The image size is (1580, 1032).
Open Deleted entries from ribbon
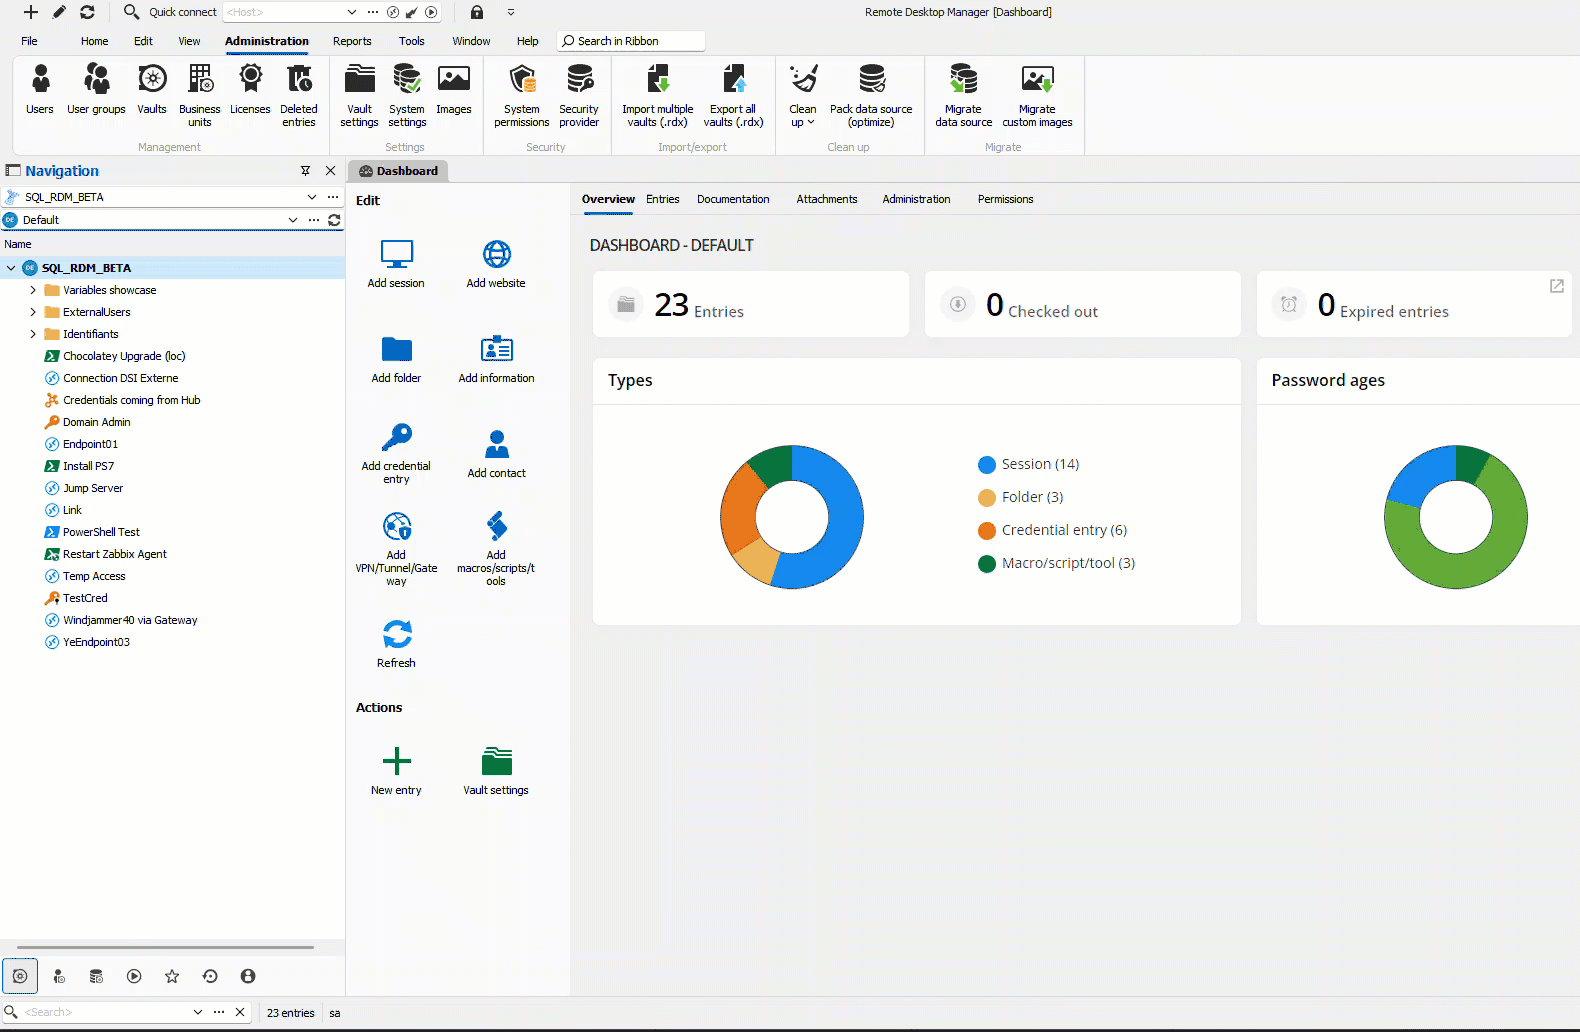298,90
